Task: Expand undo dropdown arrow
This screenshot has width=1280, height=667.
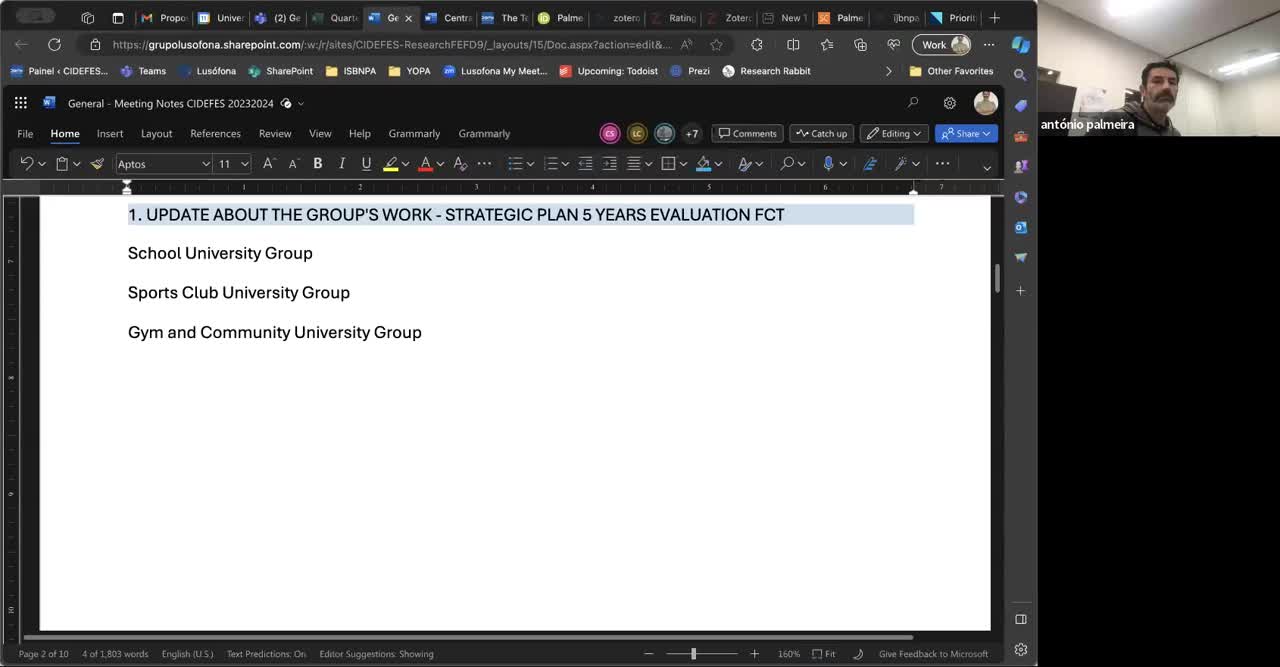Action: click(42, 164)
